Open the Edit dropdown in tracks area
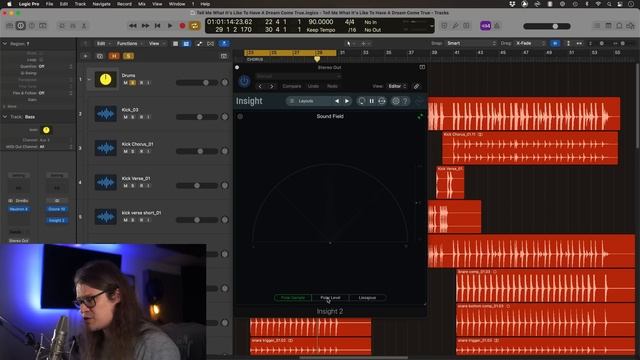The width and height of the screenshot is (640, 360). point(103,43)
